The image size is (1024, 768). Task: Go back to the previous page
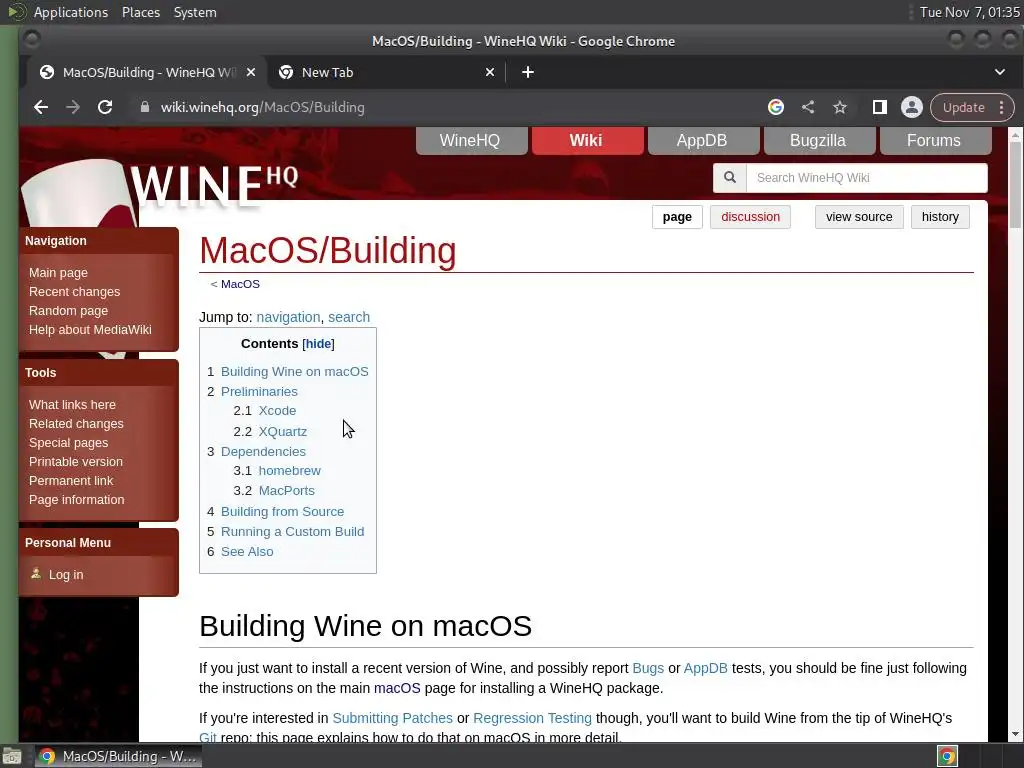(x=41, y=107)
